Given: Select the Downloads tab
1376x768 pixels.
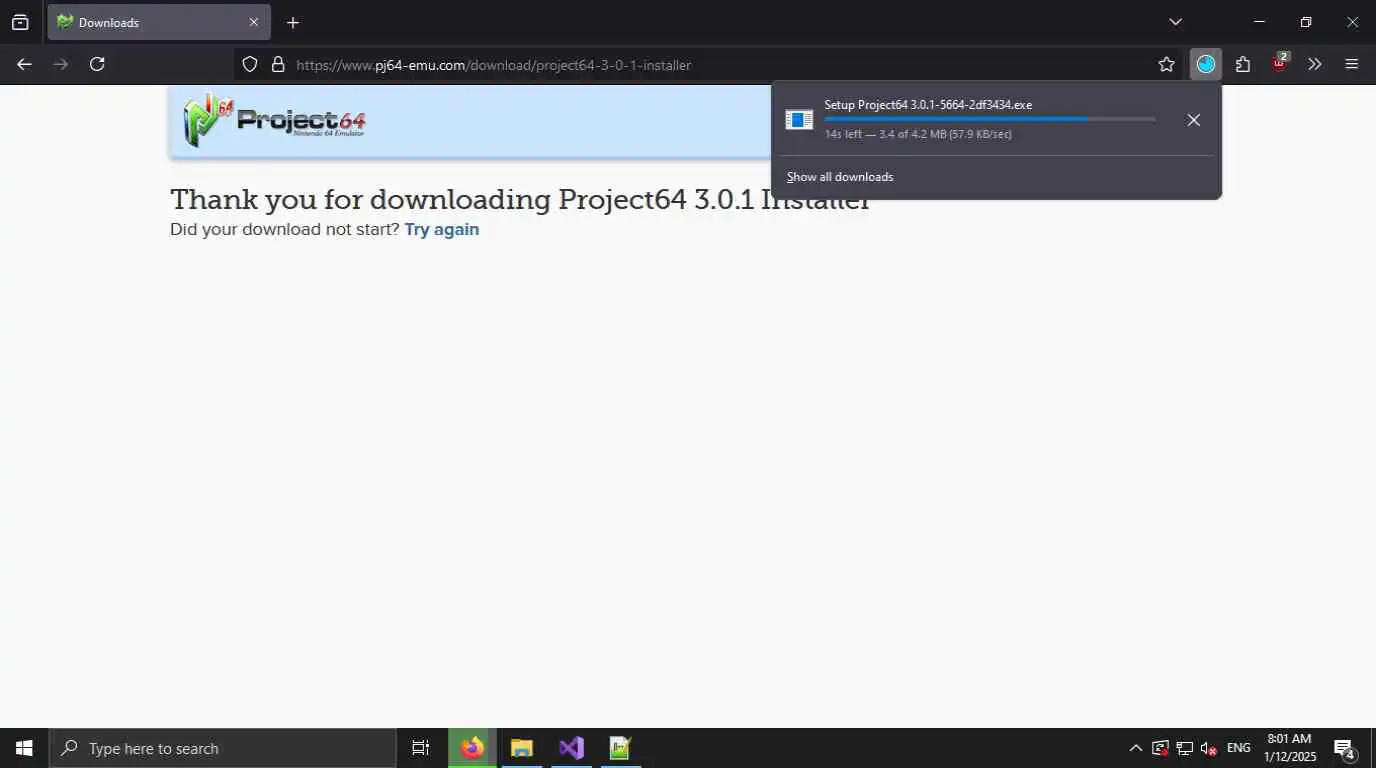Looking at the screenshot, I should [x=159, y=22].
